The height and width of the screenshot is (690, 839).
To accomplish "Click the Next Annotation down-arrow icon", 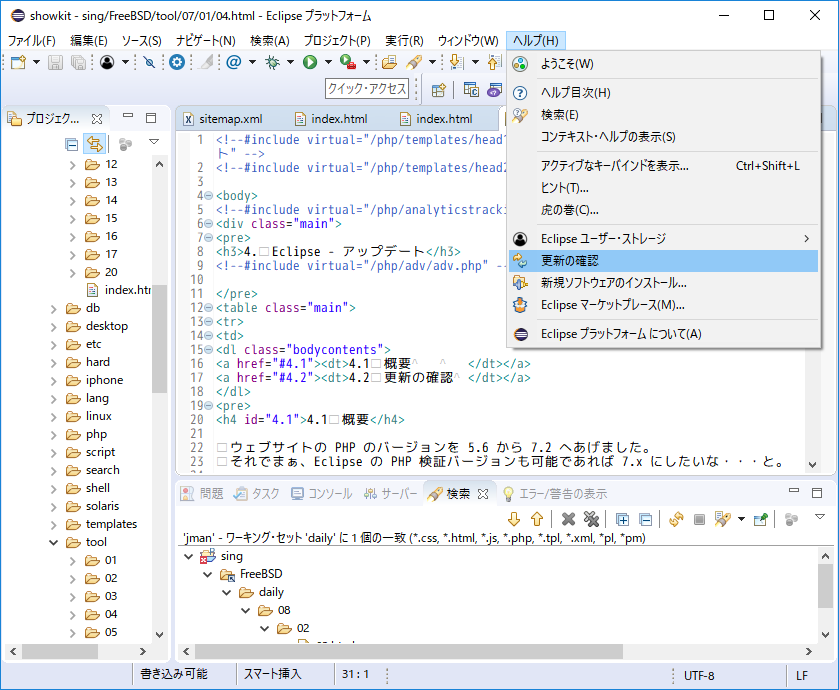I will (x=456, y=63).
